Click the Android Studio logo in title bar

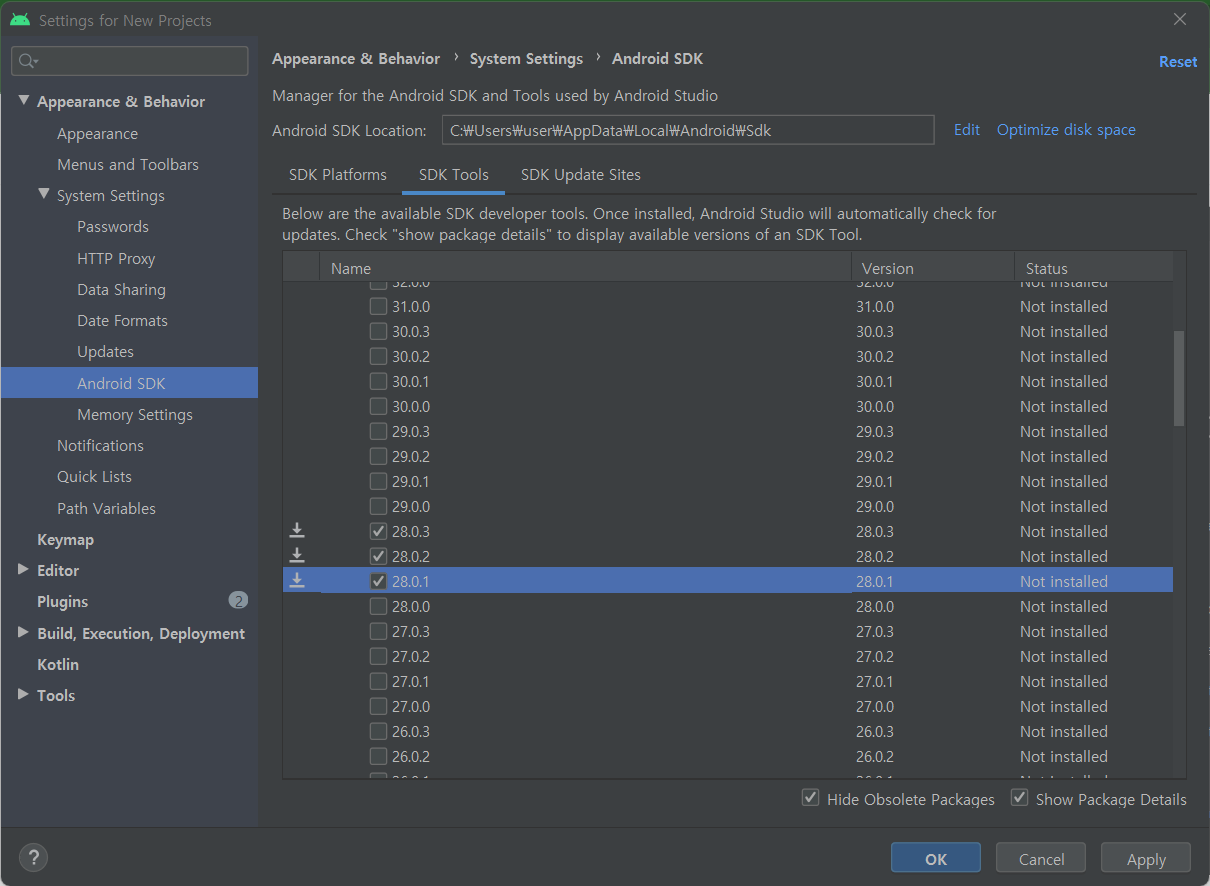click(x=20, y=20)
